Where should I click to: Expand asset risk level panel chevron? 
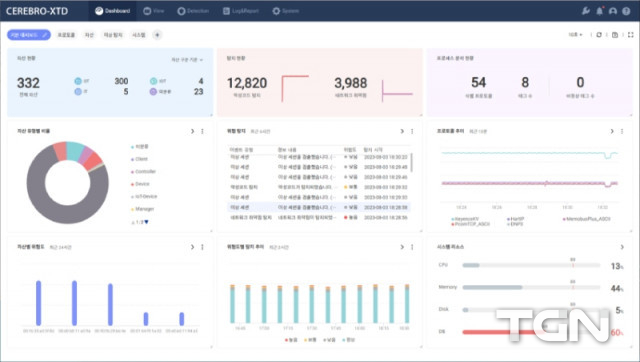coord(192,247)
